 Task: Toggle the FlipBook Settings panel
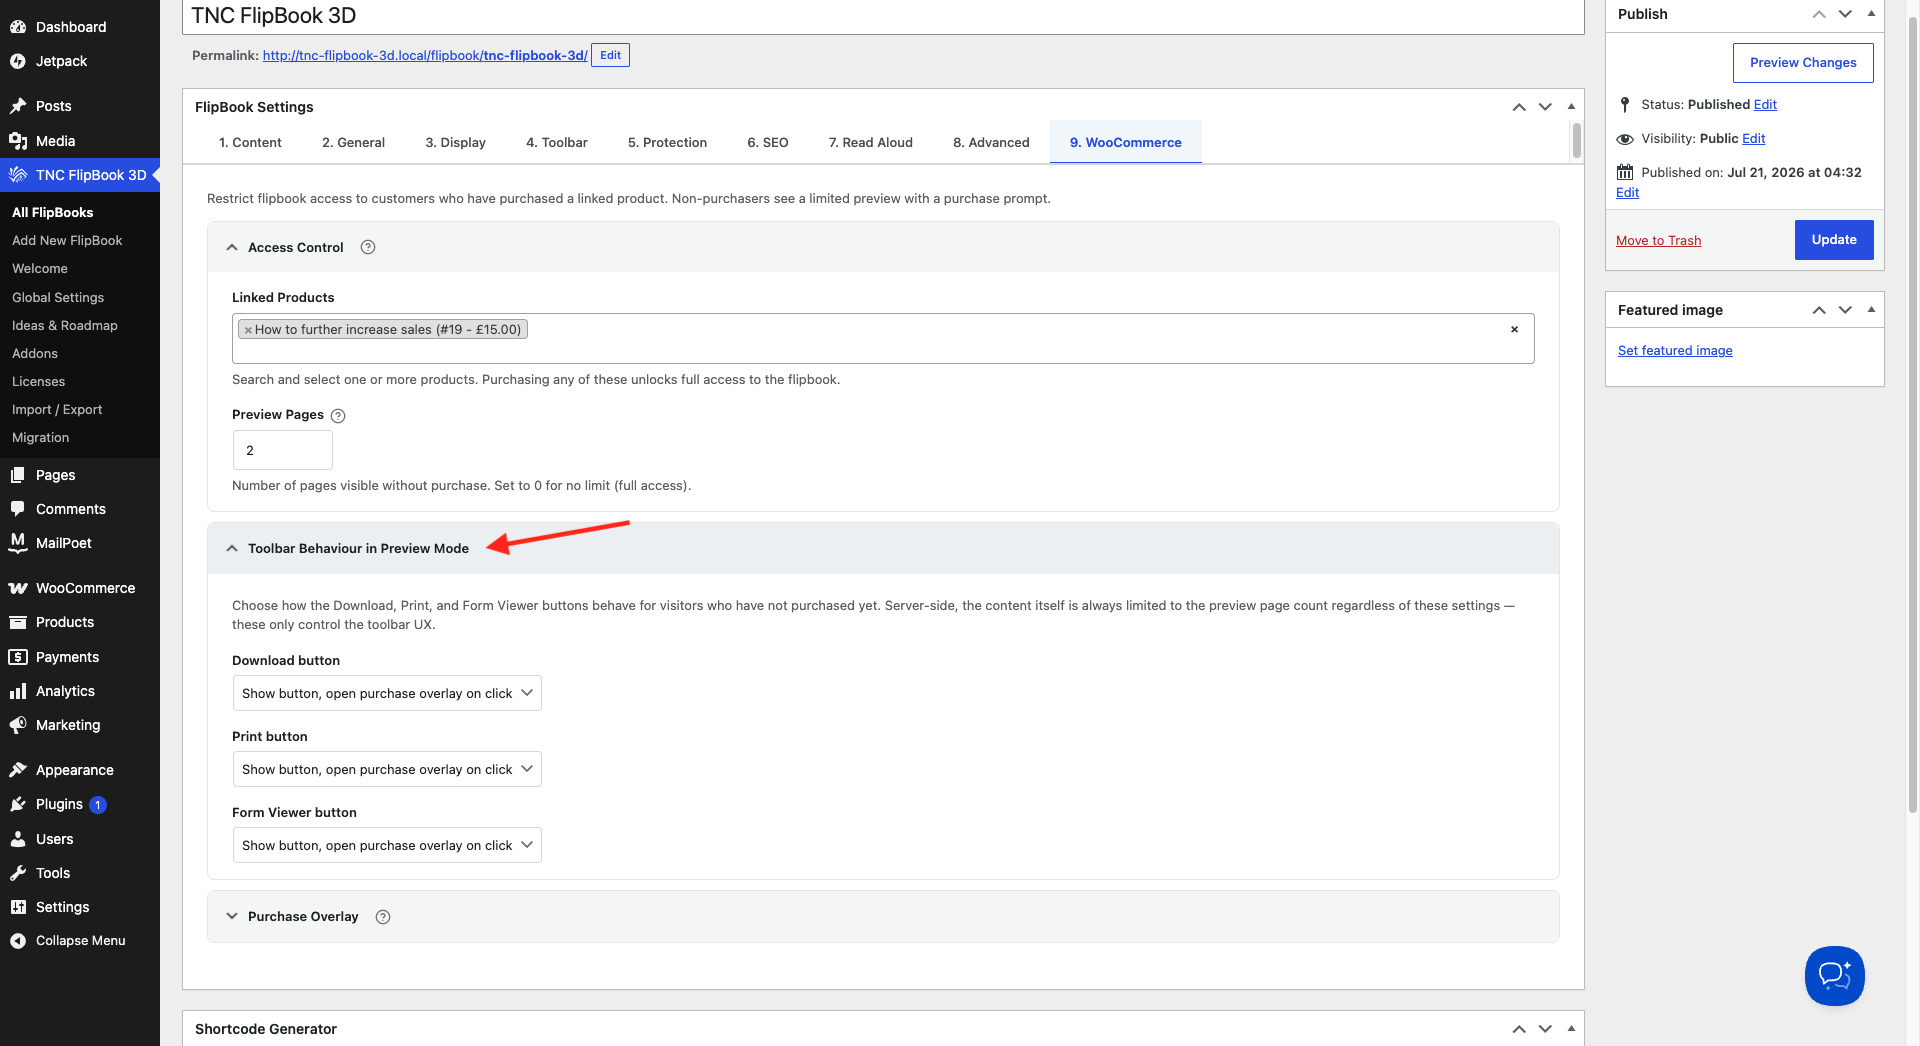pos(1571,106)
